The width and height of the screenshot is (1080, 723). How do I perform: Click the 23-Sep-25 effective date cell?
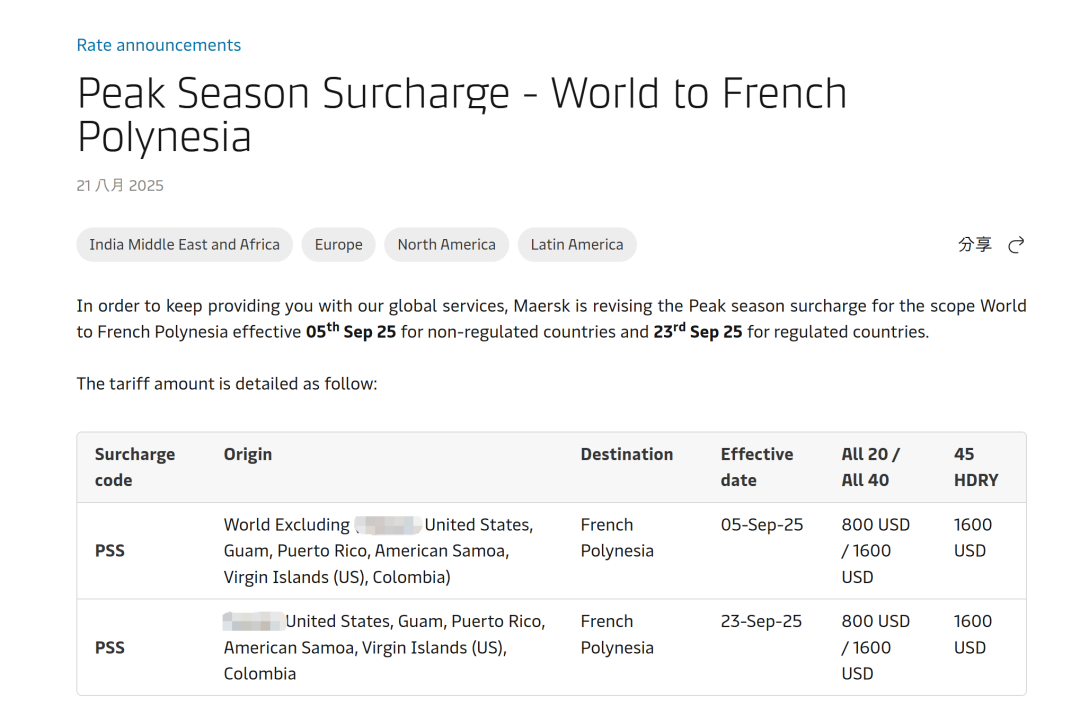[761, 621]
